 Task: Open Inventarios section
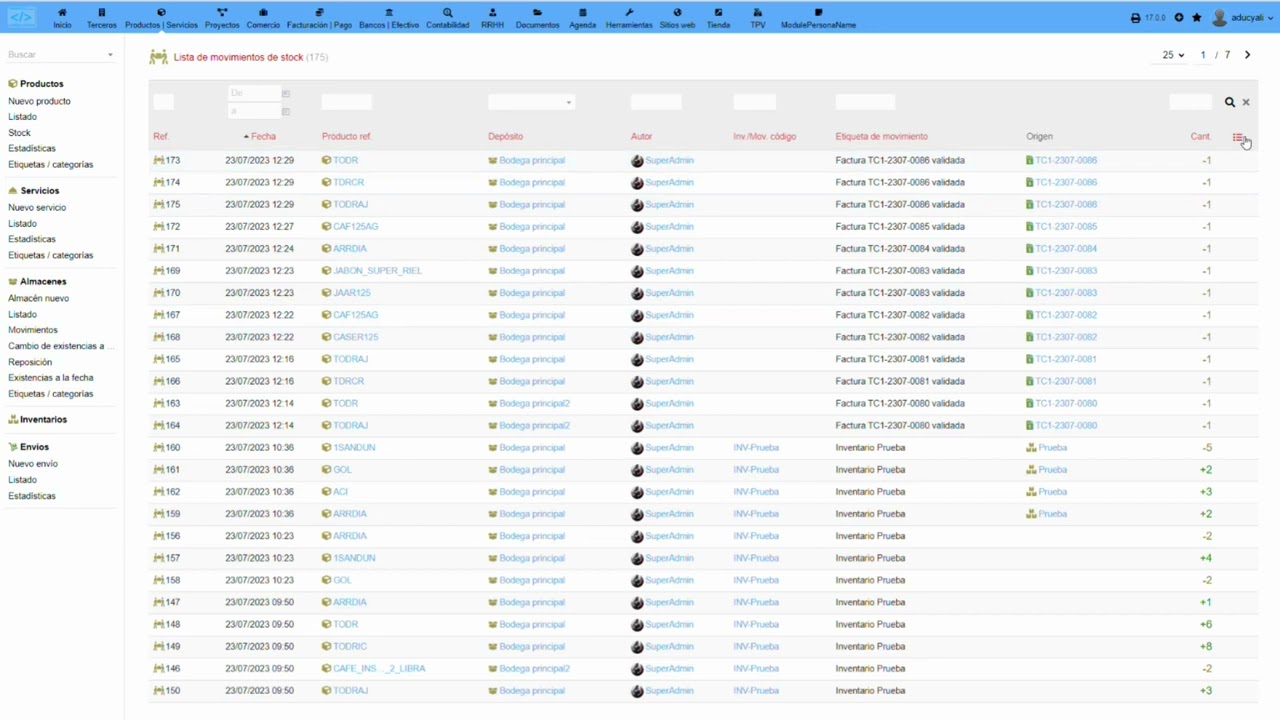click(x=43, y=420)
